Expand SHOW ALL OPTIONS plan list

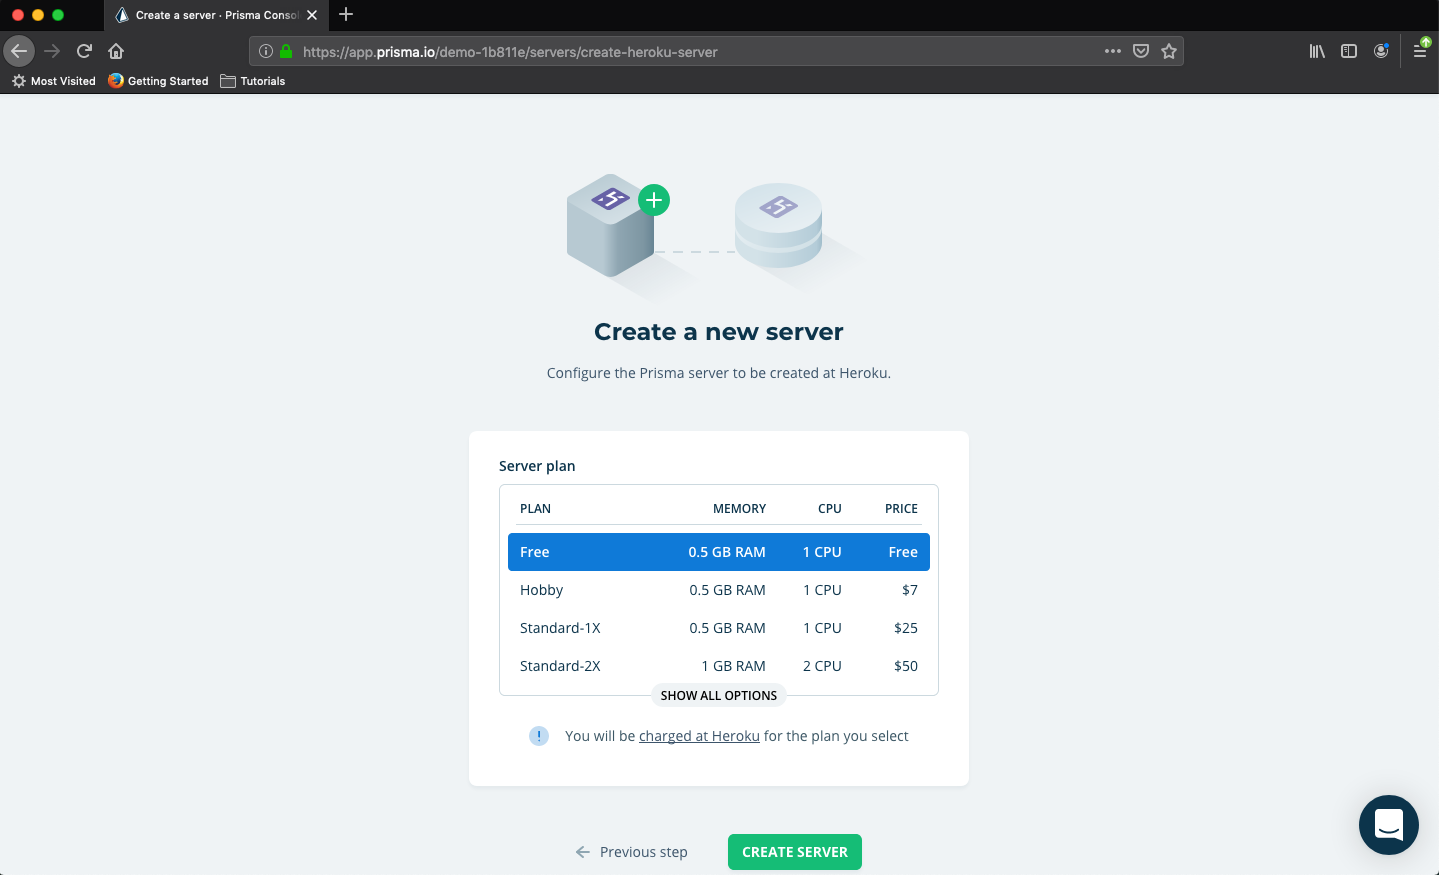(x=719, y=695)
